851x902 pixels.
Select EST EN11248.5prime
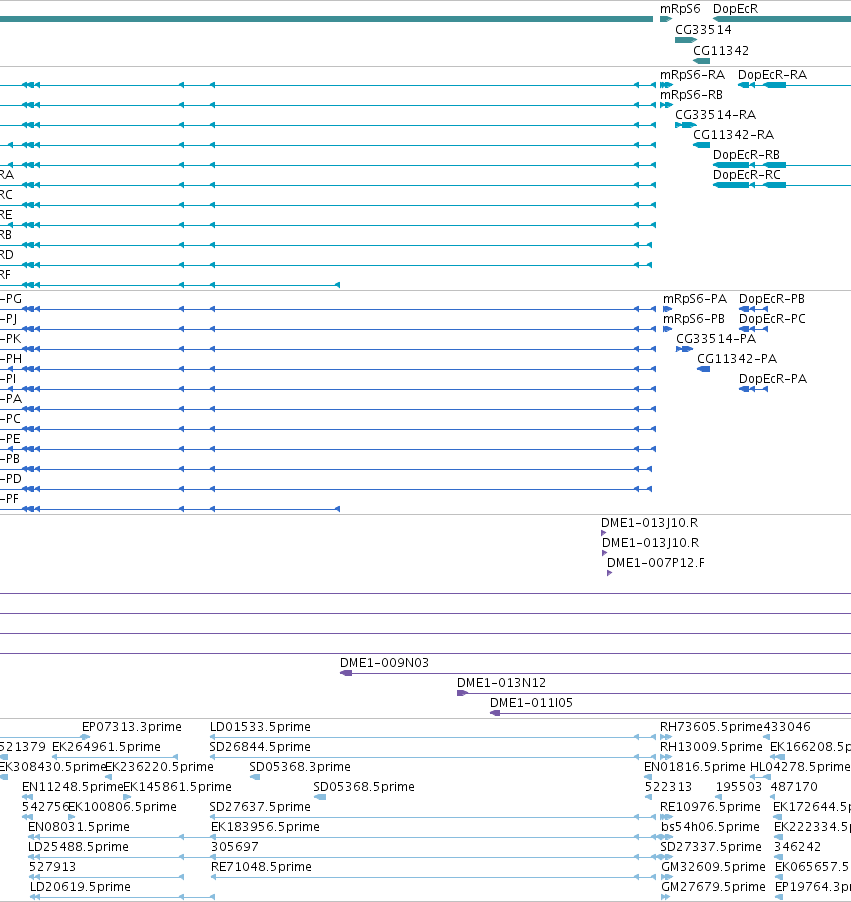tap(28, 797)
